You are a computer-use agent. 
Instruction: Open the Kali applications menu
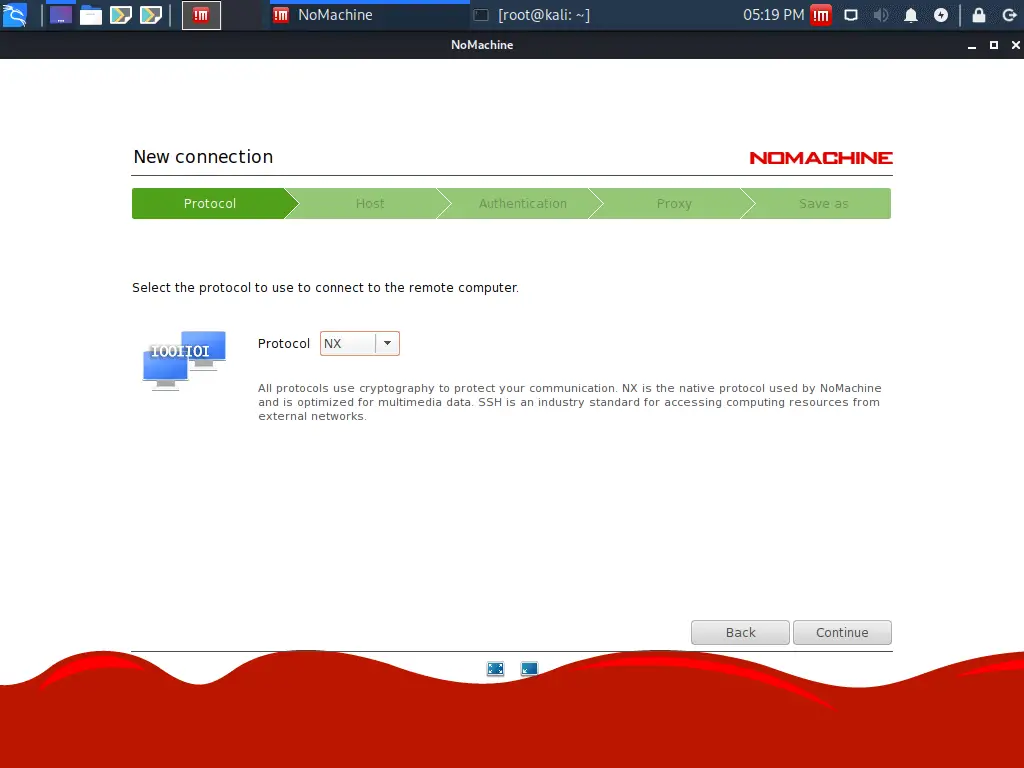click(14, 15)
